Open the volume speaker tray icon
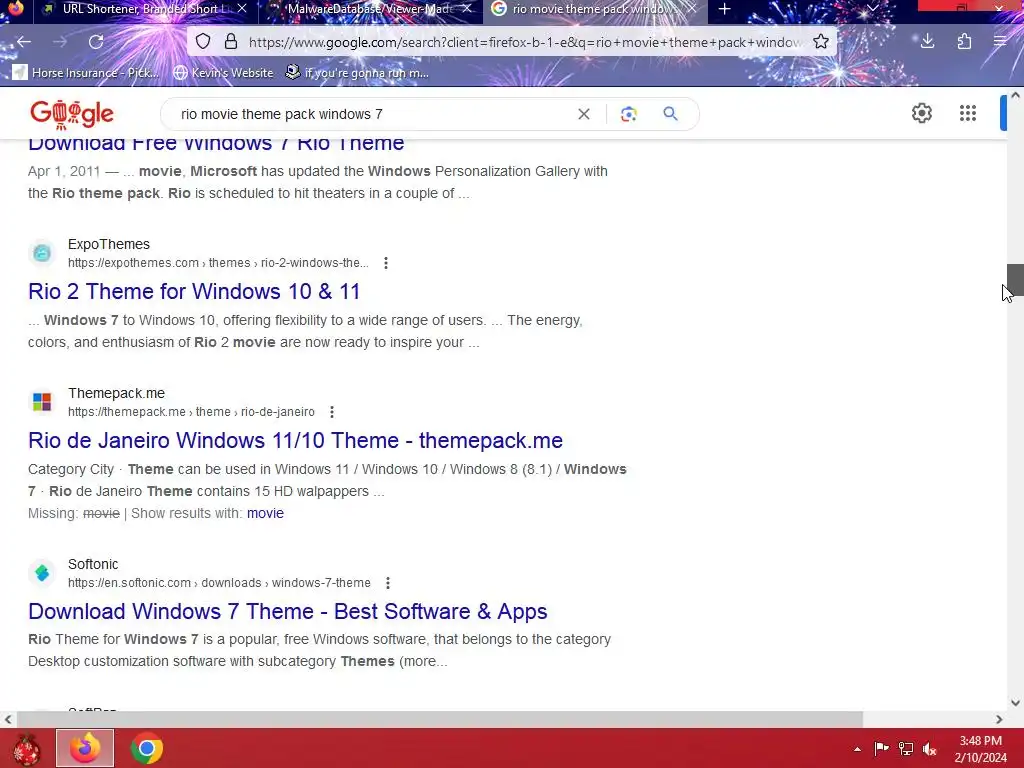Image resolution: width=1024 pixels, height=768 pixels. 929,748
